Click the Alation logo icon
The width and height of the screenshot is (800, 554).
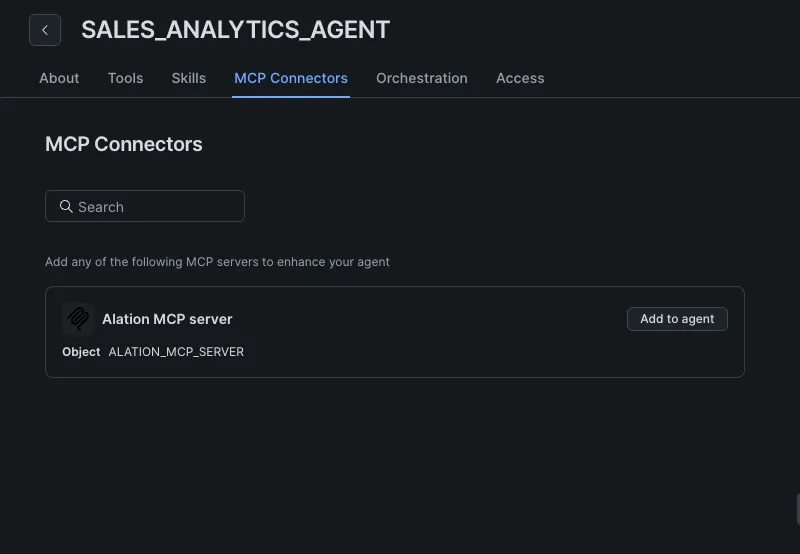coord(79,319)
